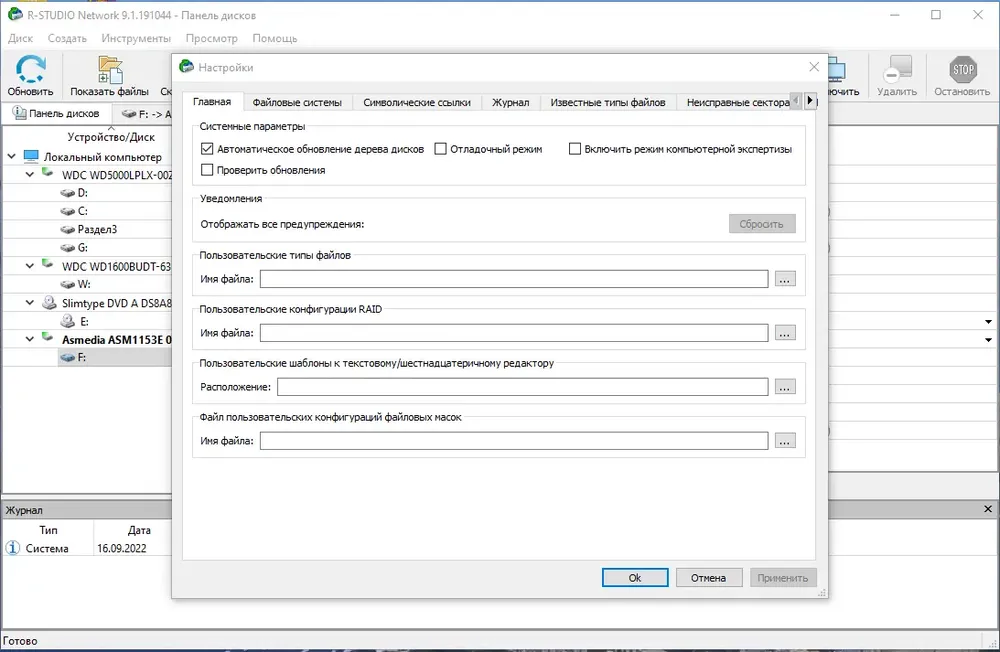The image size is (1000, 652).
Task: Close the Журнал panel with its X
Action: 988,509
